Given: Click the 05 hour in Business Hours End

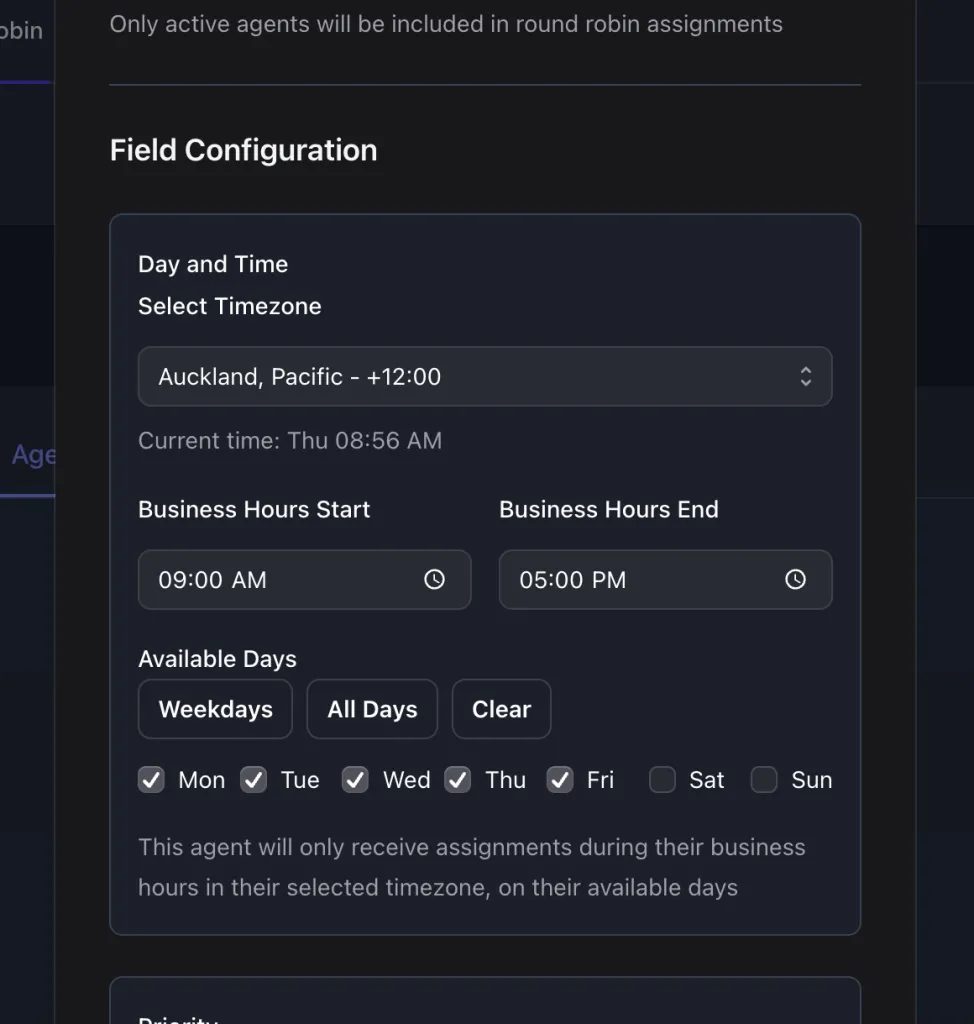Looking at the screenshot, I should click(532, 580).
